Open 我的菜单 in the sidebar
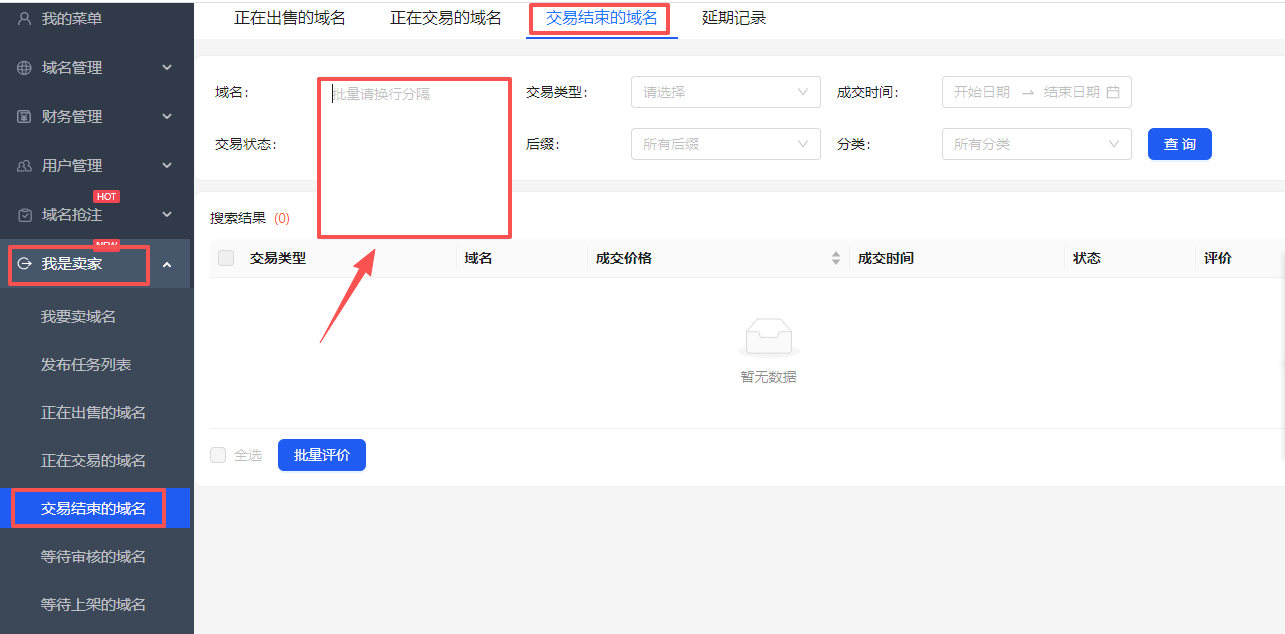 click(x=72, y=18)
